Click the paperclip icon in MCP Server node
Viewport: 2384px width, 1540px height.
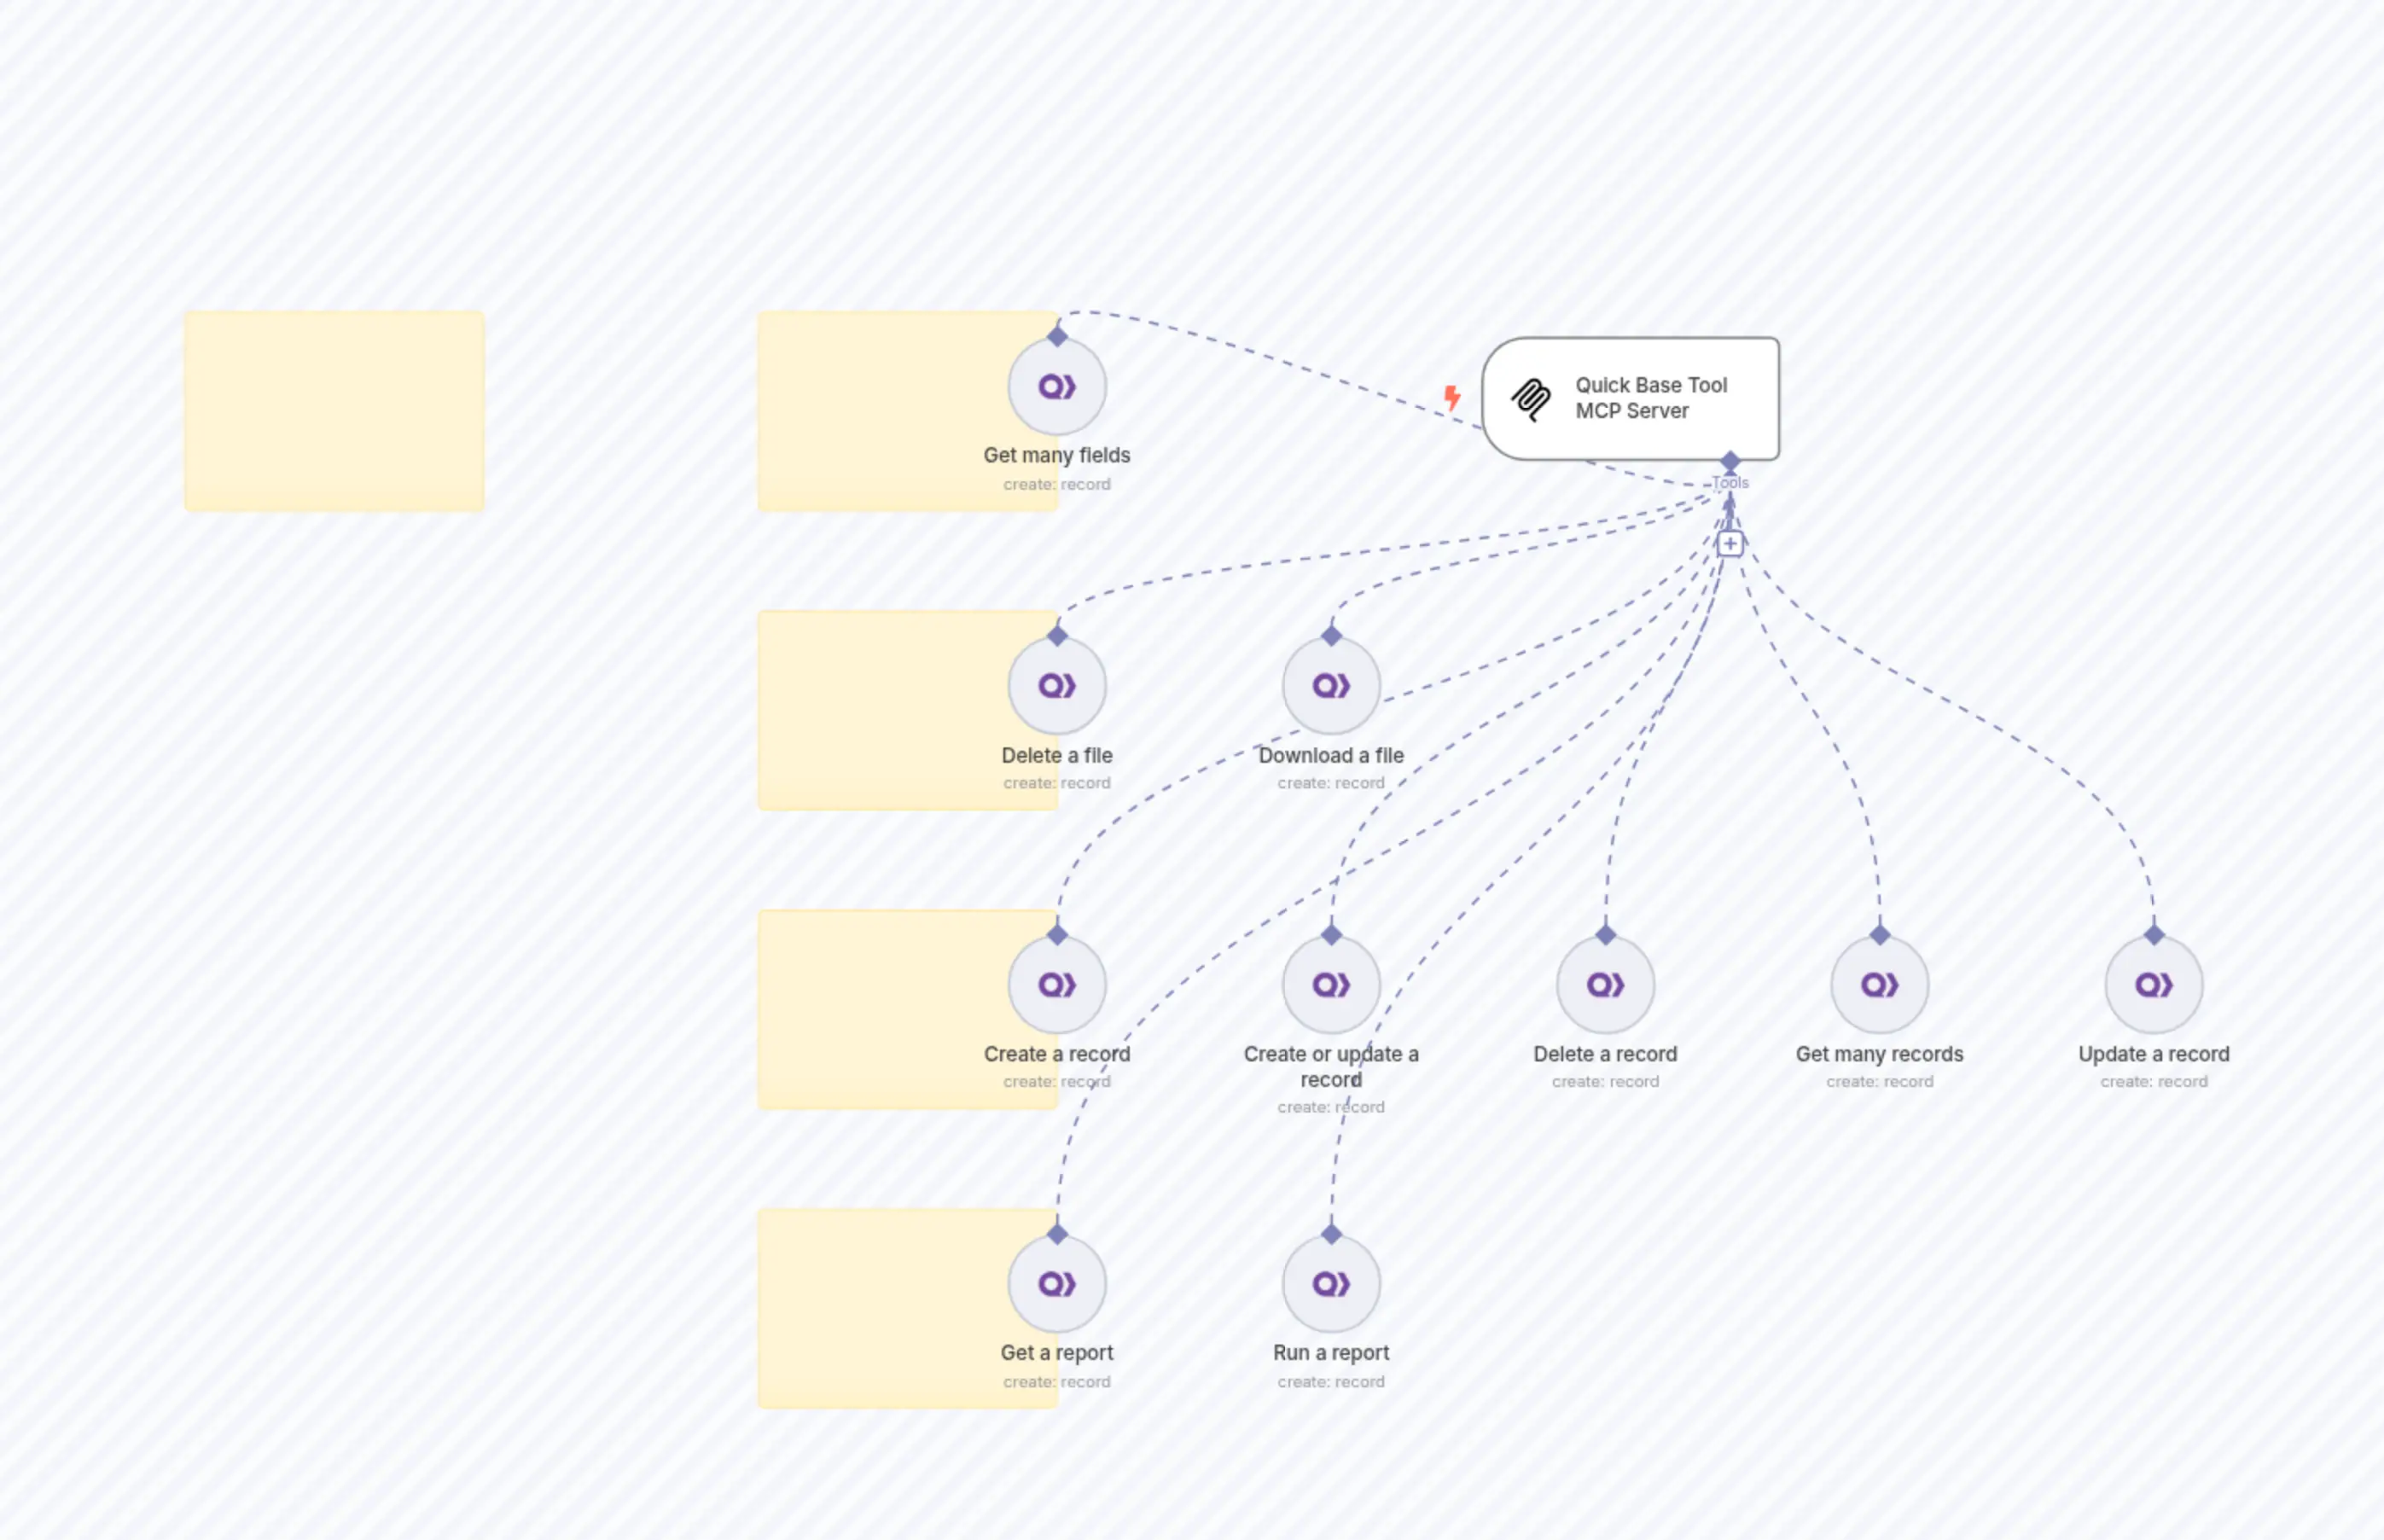coord(1530,399)
